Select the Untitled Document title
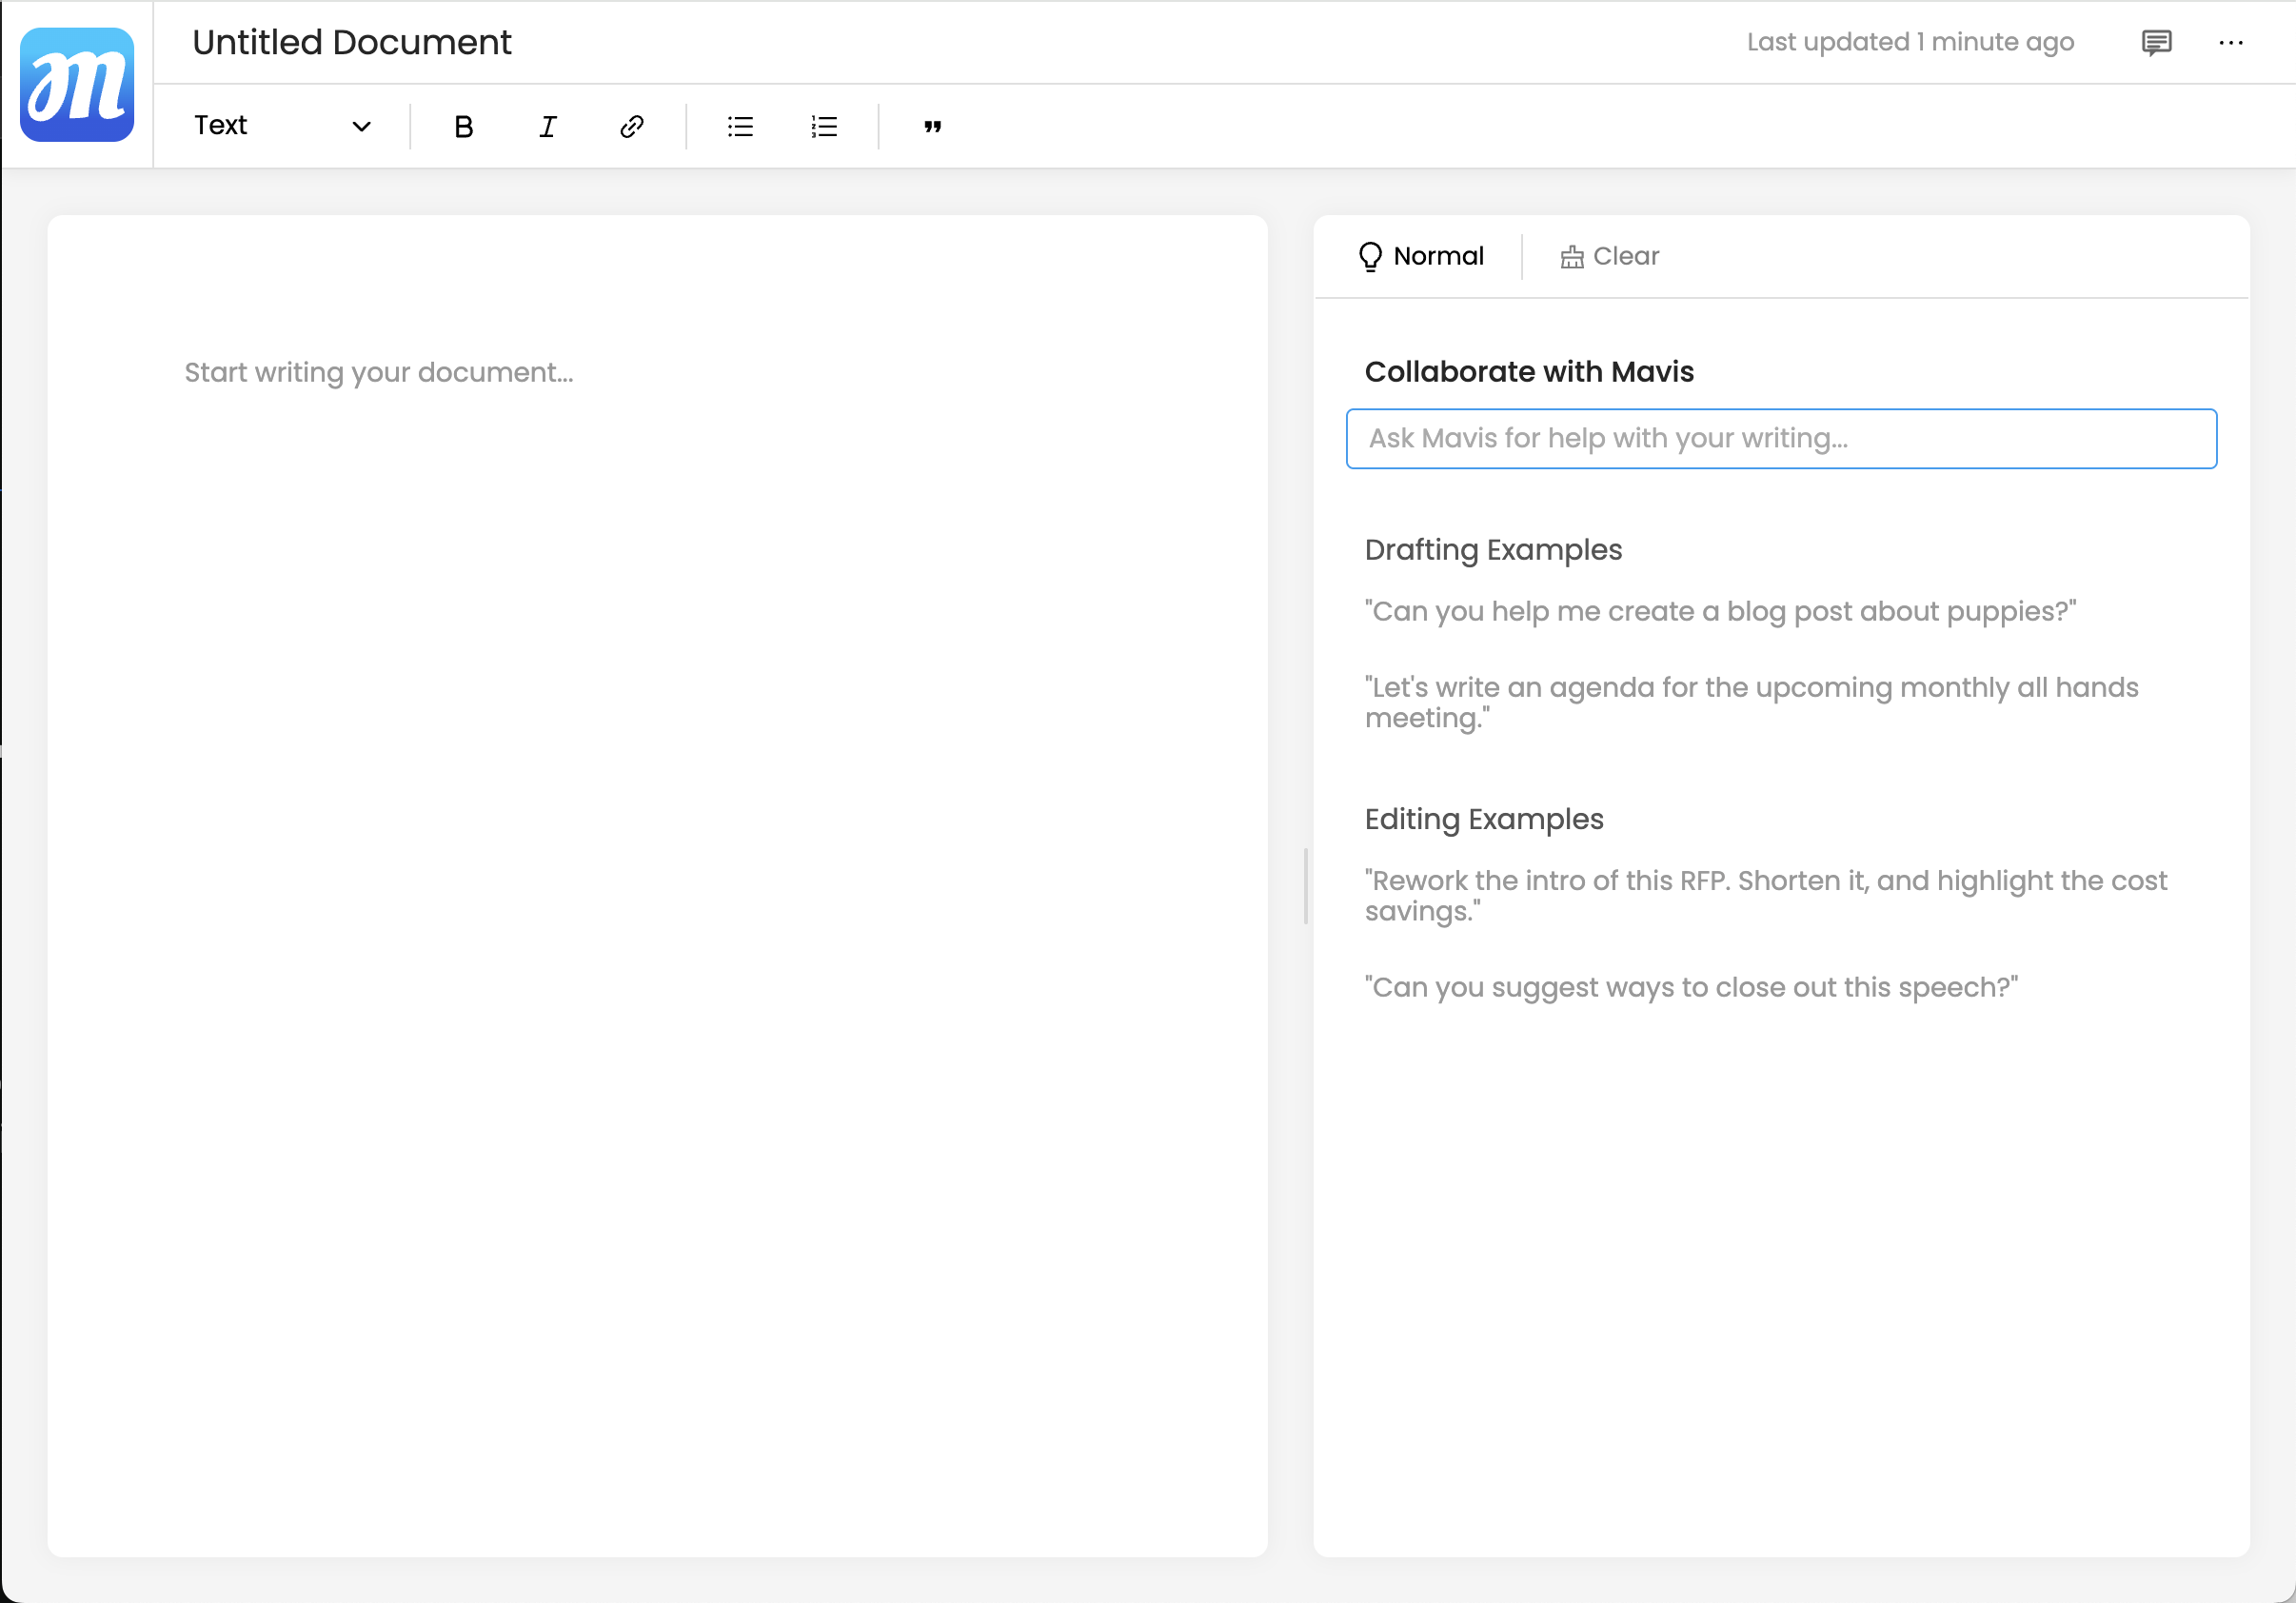2296x1603 pixels. [x=351, y=42]
